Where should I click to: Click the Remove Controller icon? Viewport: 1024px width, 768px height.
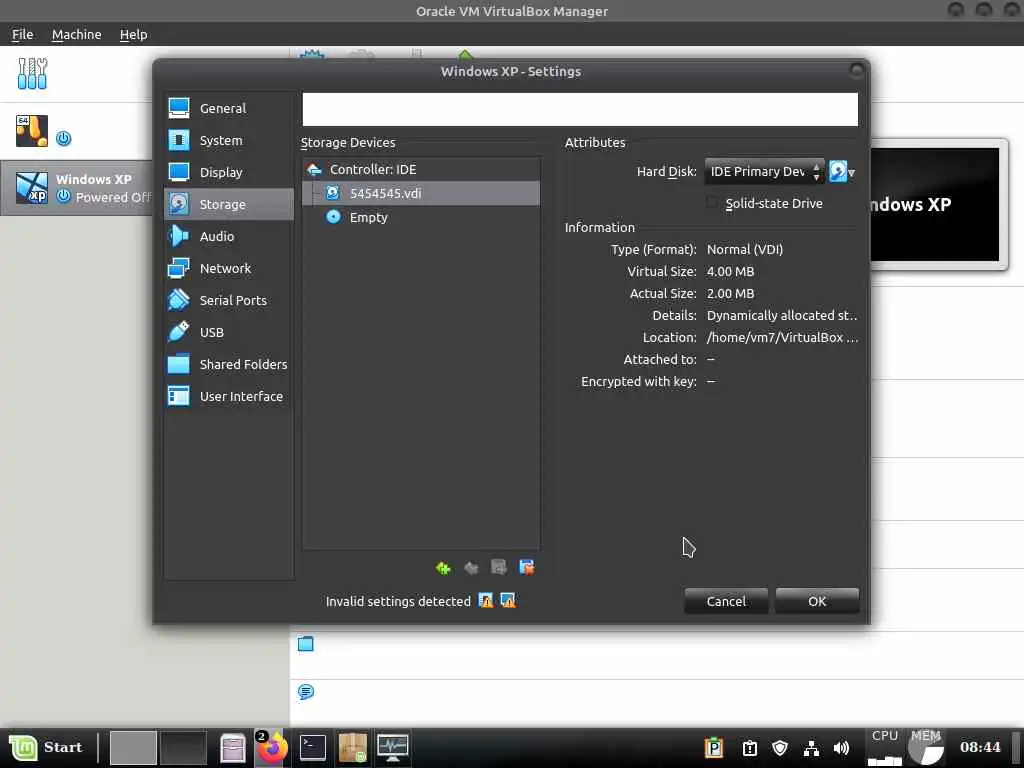point(471,568)
